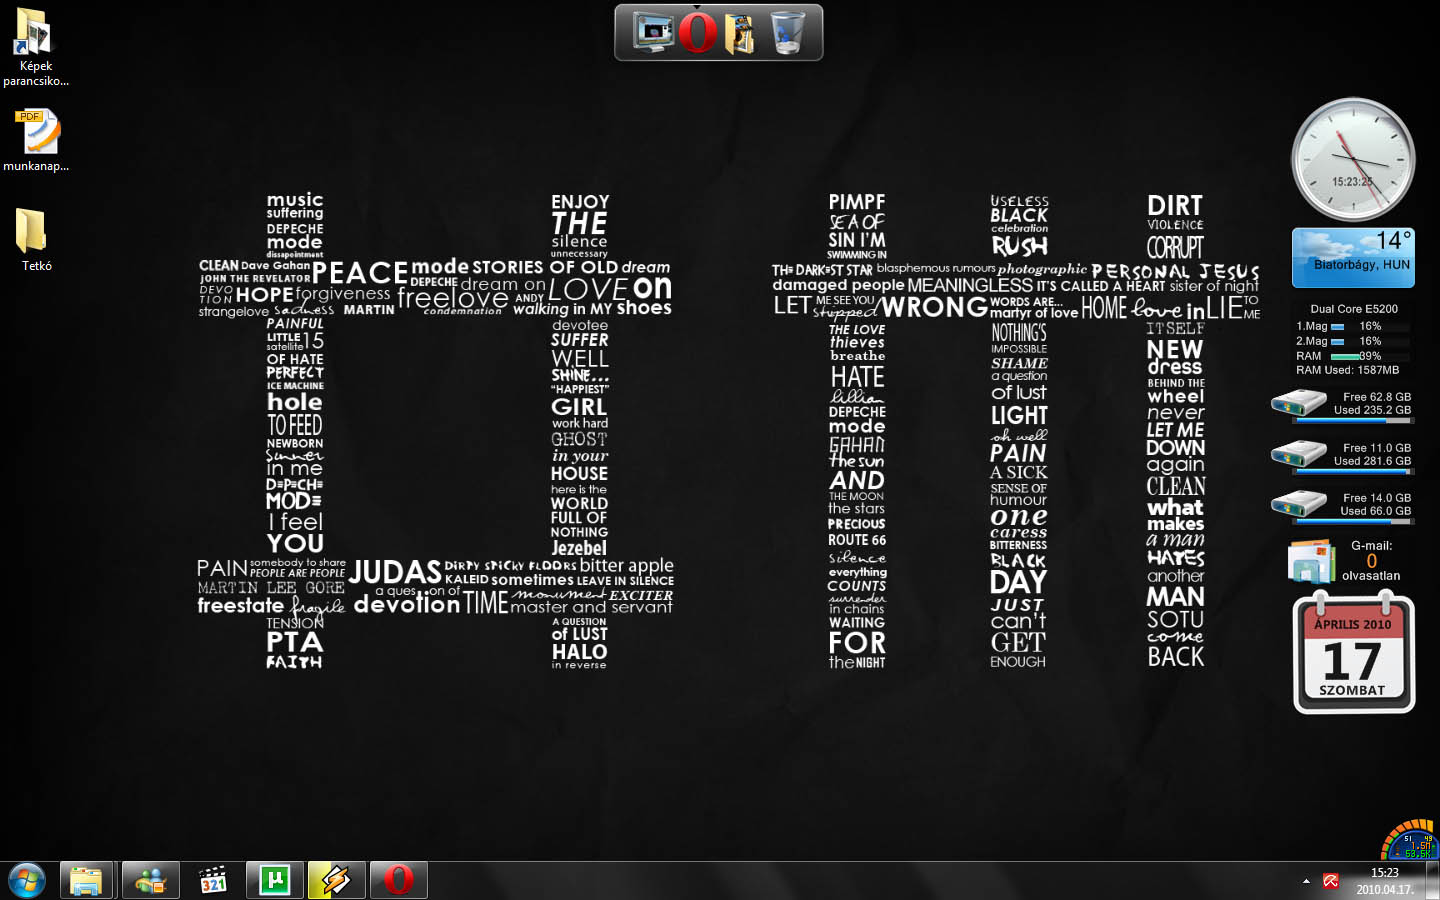
Task: Open the µTorrent taskbar button
Action: pos(275,881)
